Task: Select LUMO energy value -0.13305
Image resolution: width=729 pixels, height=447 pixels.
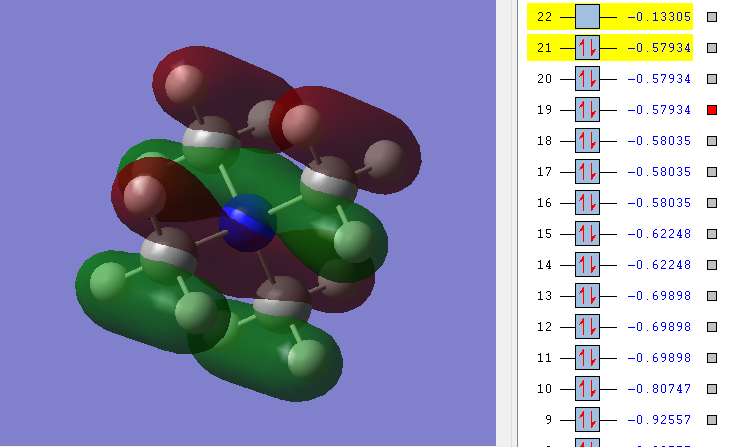Action: pos(659,17)
